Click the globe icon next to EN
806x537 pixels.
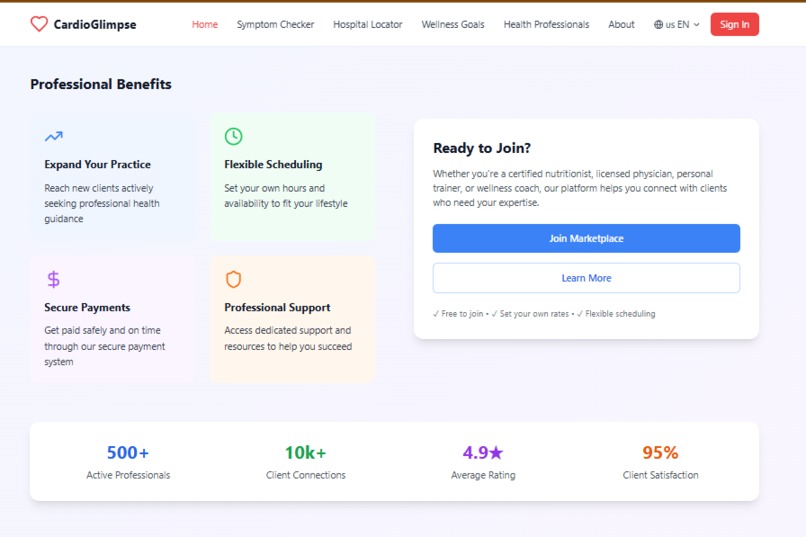click(658, 25)
